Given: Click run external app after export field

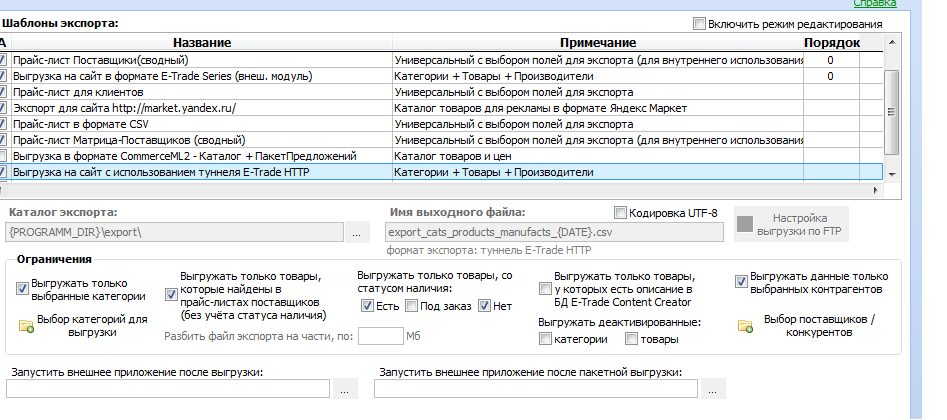Looking at the screenshot, I should point(168,389).
